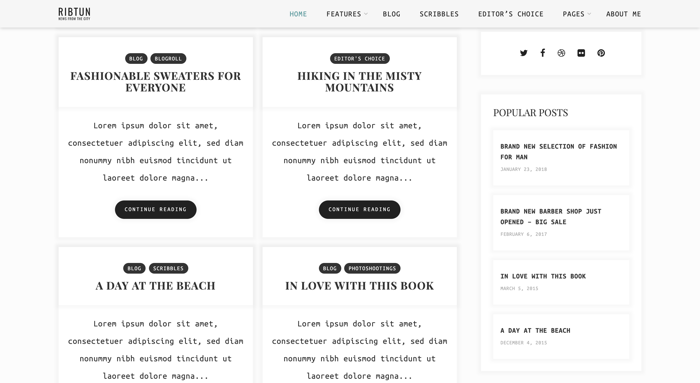Open Fashionable Sweaters for Everyone title

[155, 82]
